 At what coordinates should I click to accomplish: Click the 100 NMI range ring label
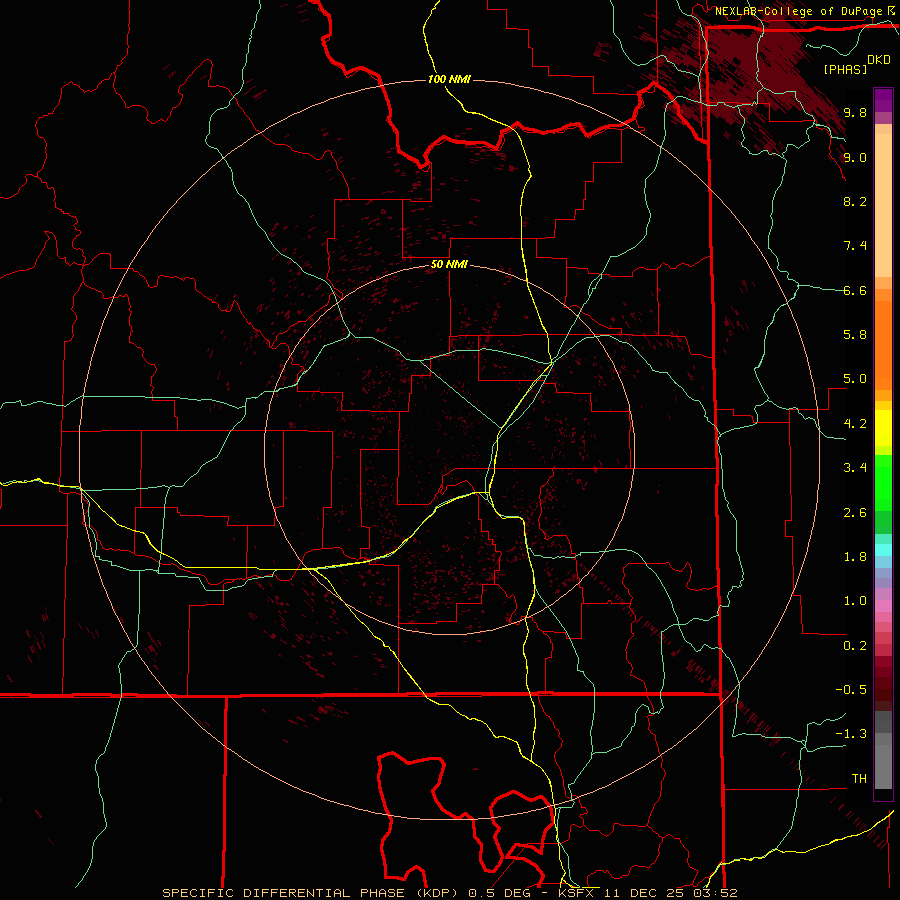449,79
